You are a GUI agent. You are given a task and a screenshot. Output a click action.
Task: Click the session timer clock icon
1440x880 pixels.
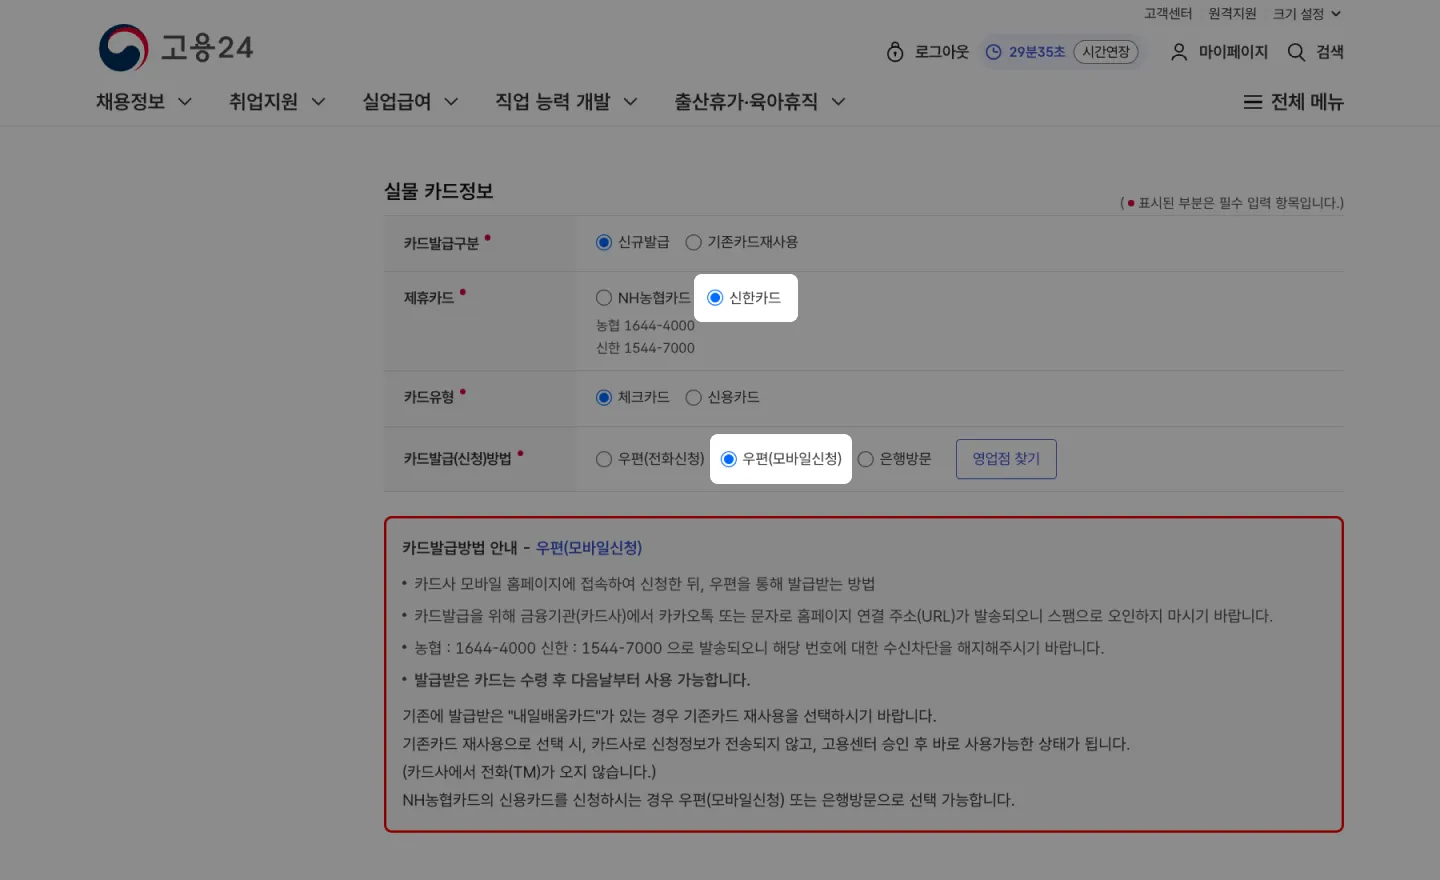(x=994, y=52)
